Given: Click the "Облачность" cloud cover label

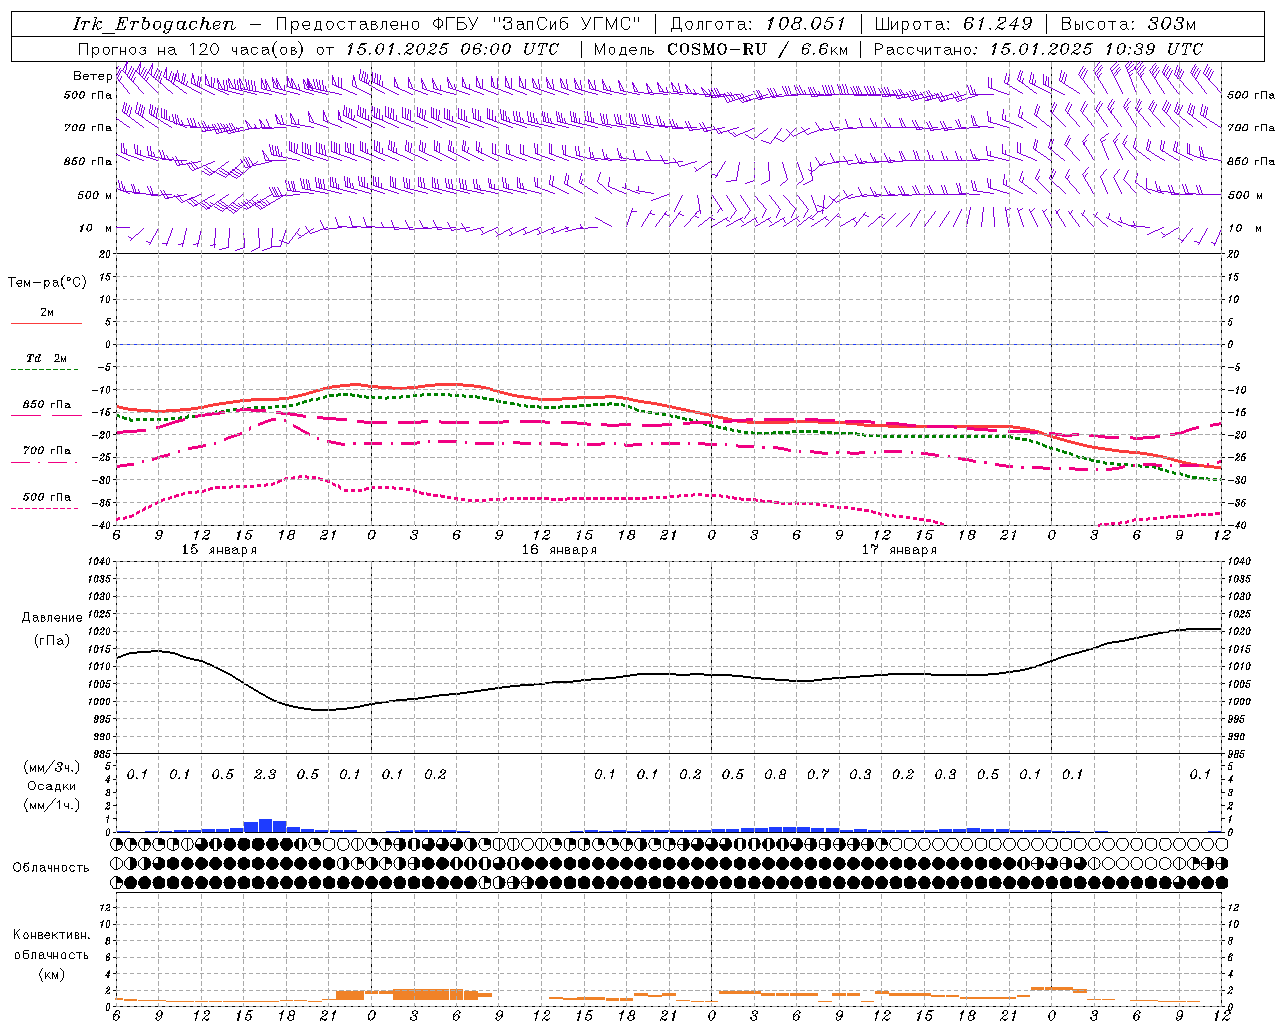Looking at the screenshot, I should click(x=51, y=867).
